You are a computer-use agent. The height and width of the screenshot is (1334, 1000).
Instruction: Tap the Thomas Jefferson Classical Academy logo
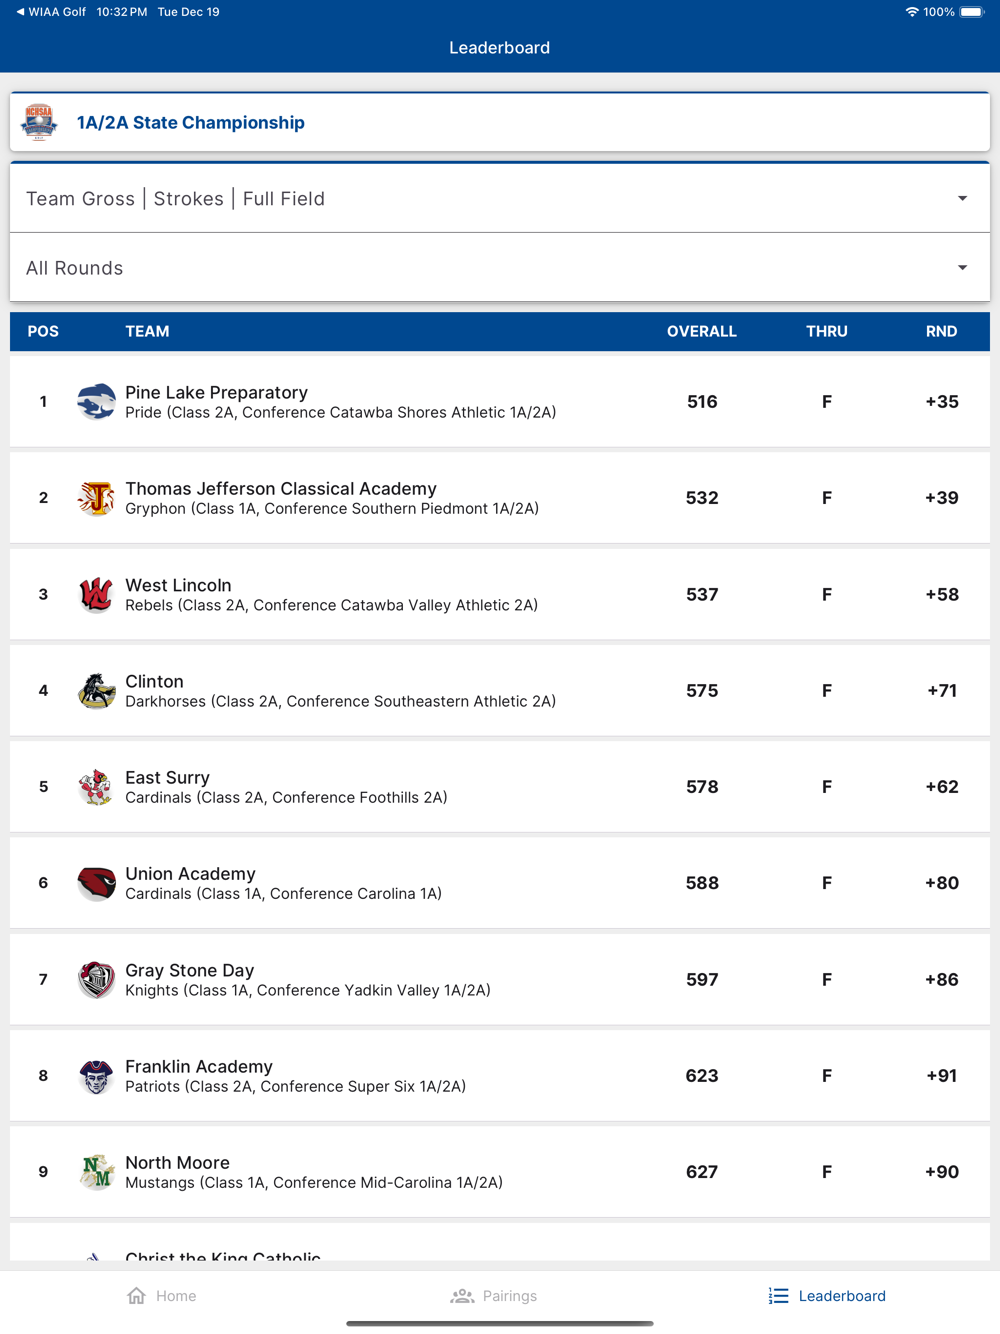click(96, 498)
